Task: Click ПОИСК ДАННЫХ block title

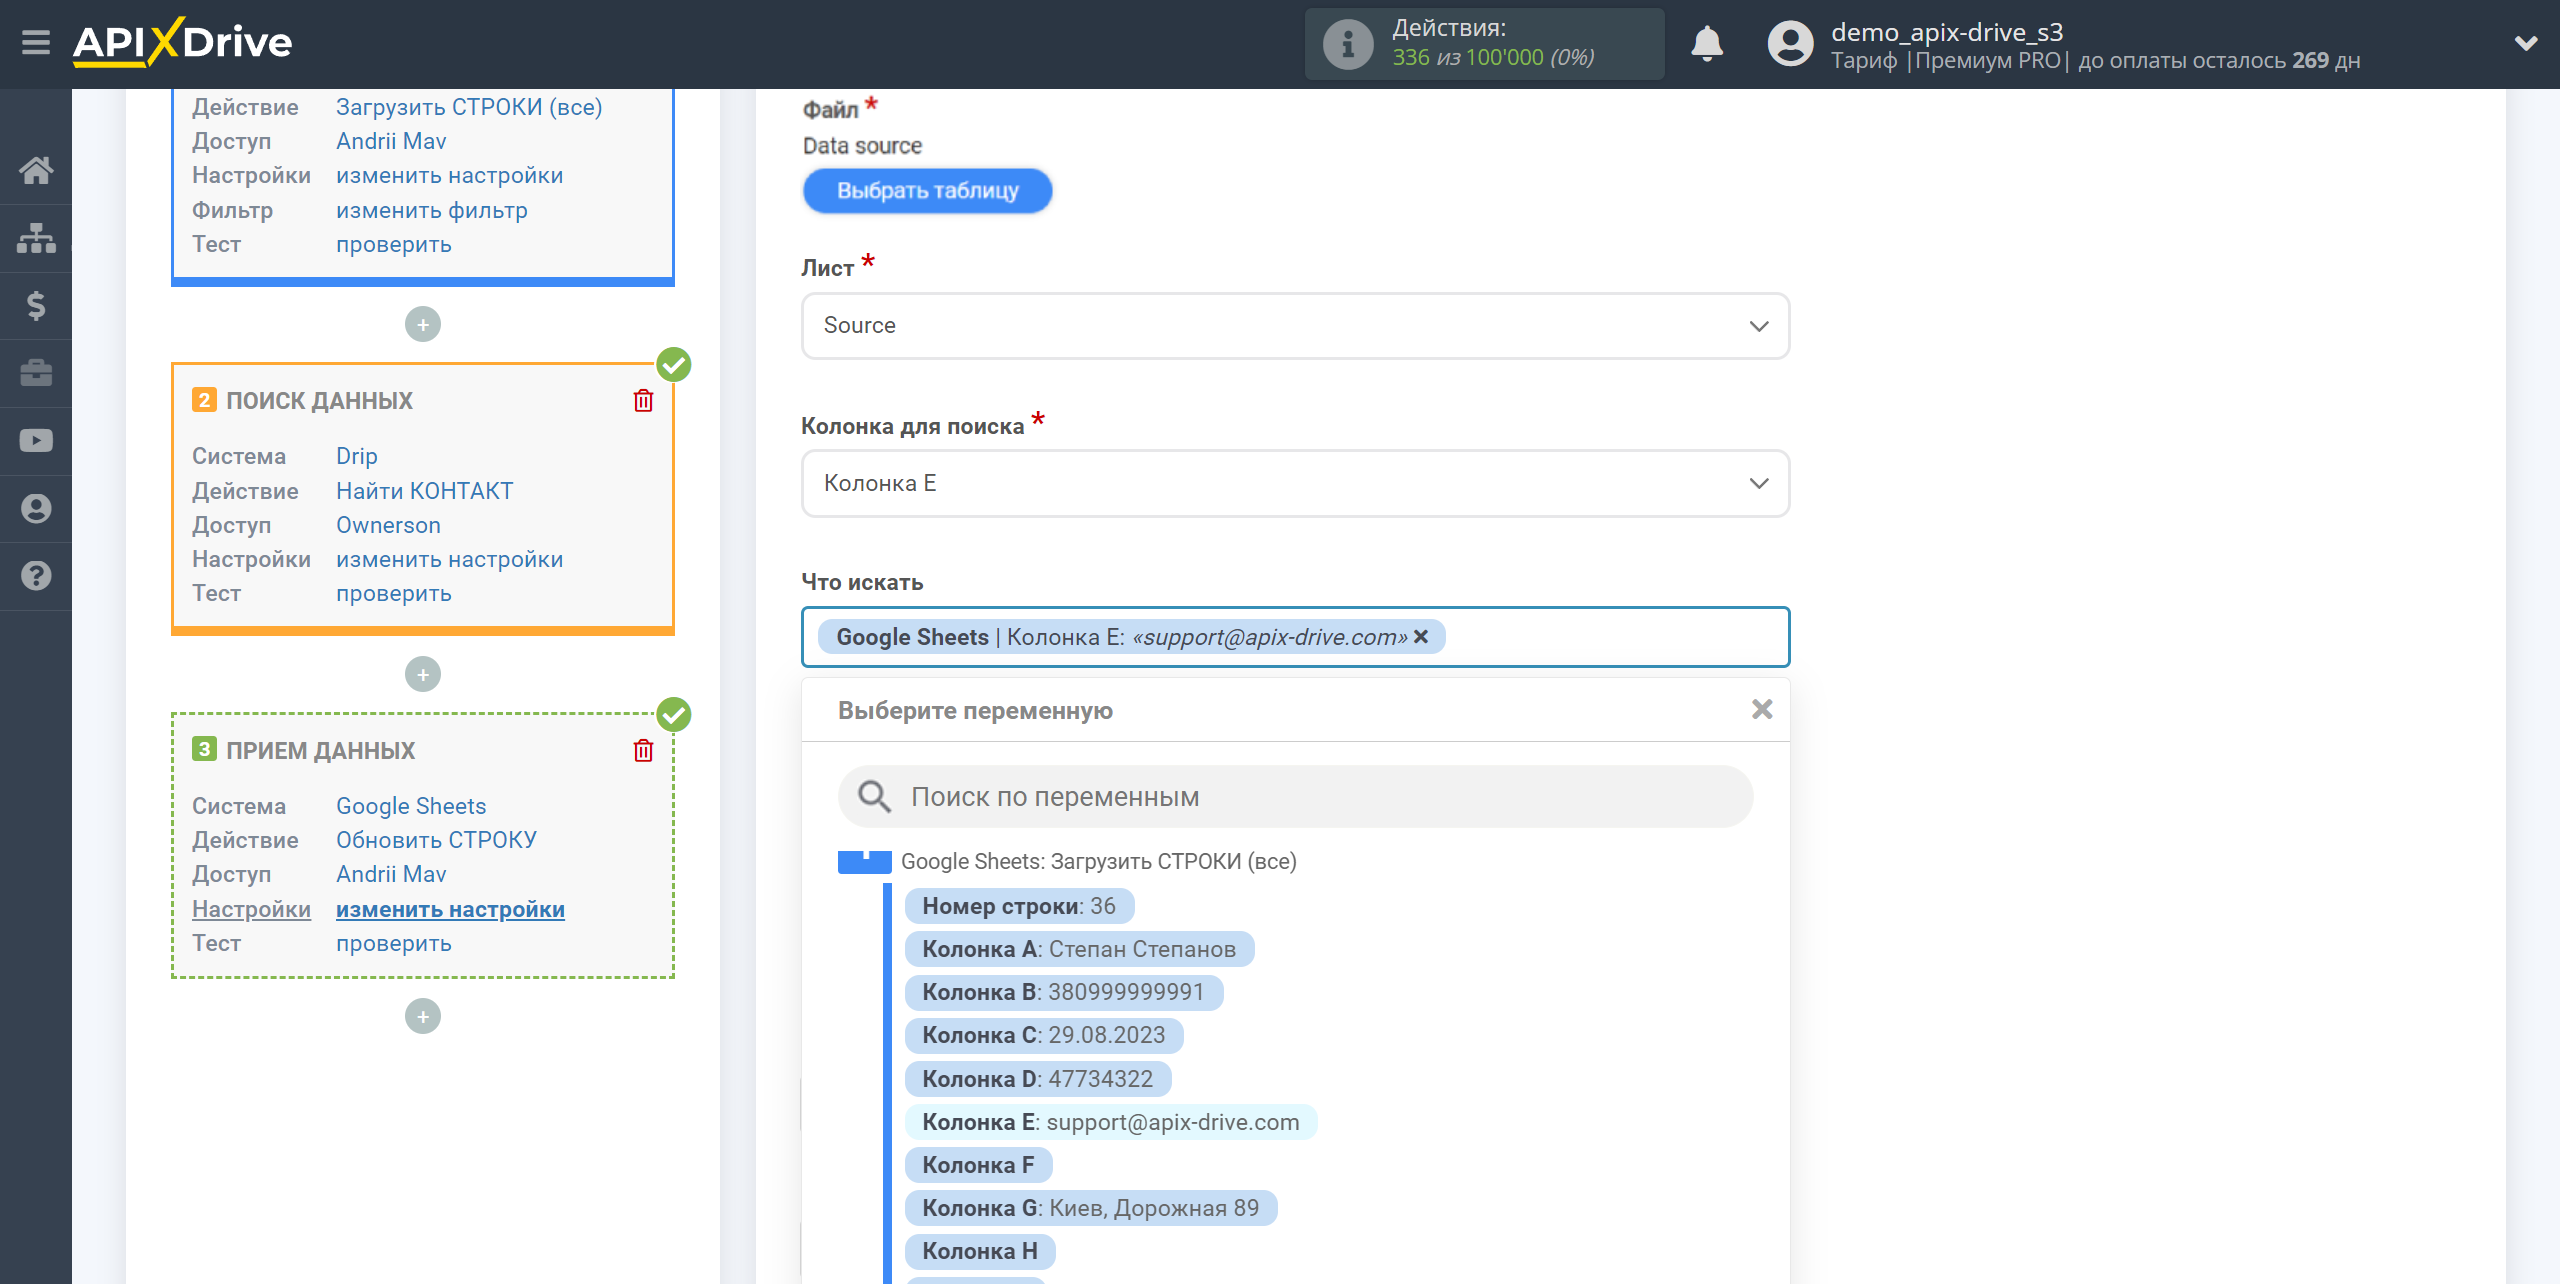Action: tap(319, 401)
